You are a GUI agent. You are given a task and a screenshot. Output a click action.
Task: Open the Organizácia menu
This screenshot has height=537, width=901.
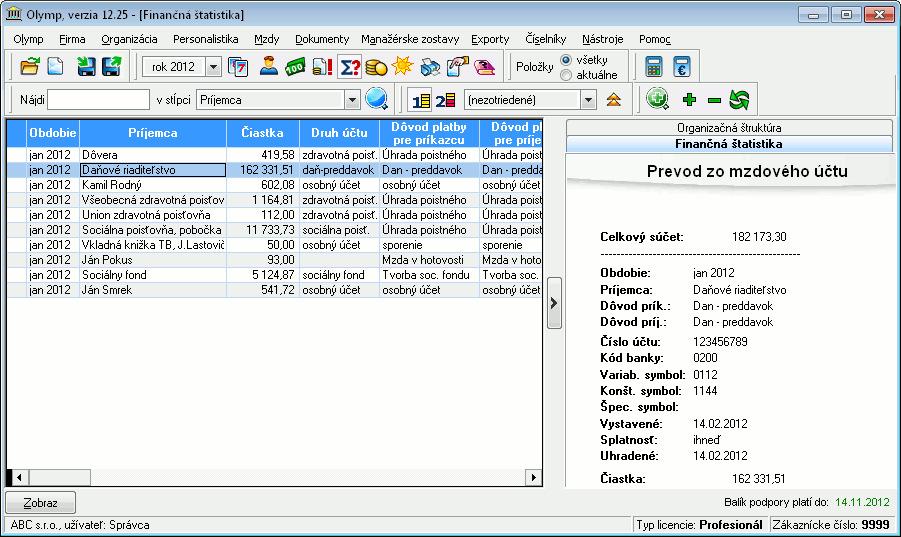click(129, 39)
